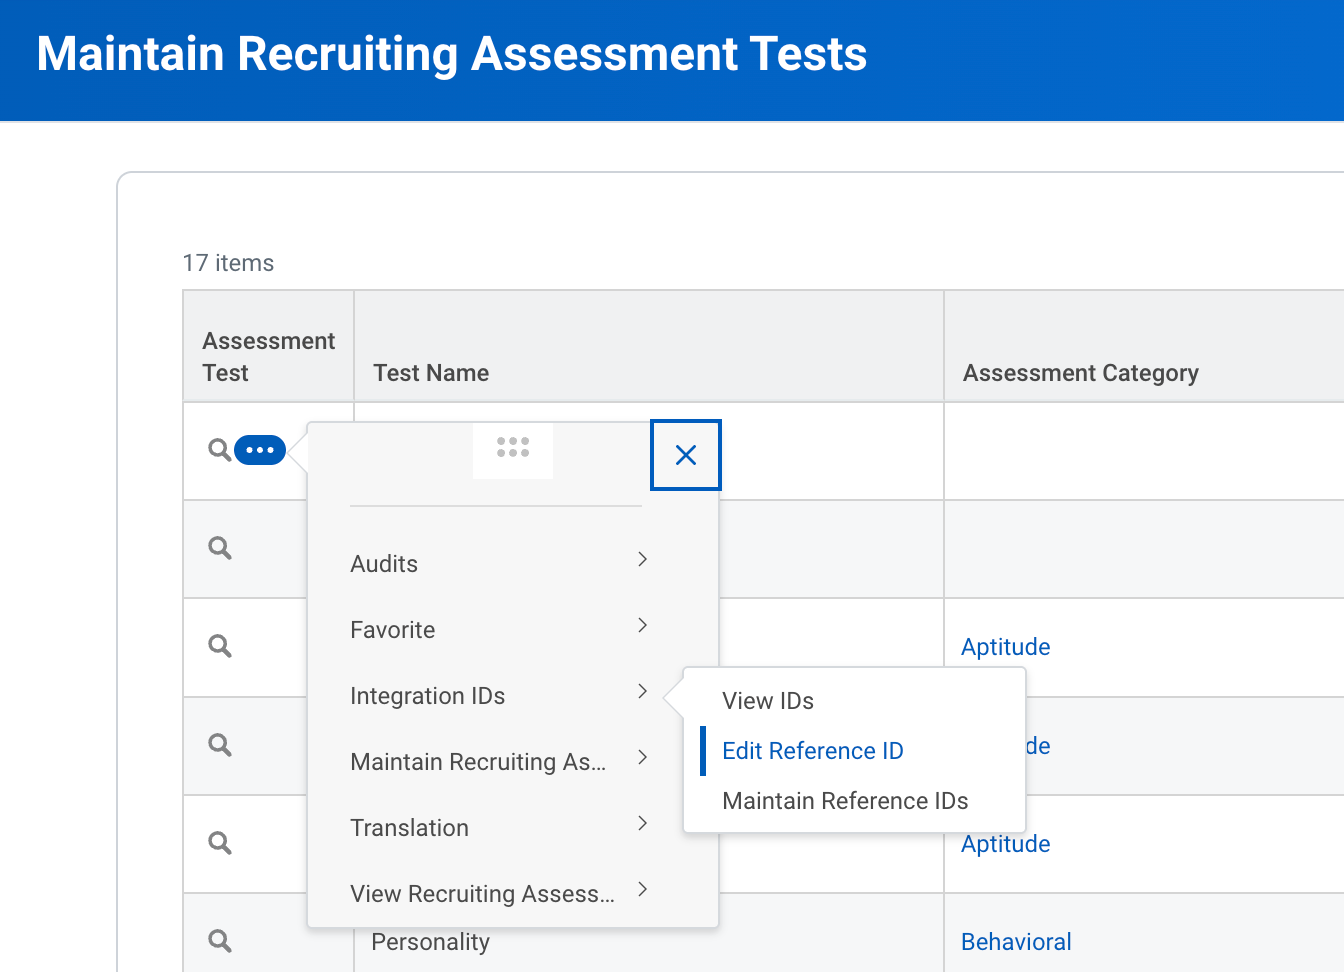The width and height of the screenshot is (1344, 972).
Task: Open the View Recruiting Assess... menu item
Action: pyautogui.click(x=482, y=894)
